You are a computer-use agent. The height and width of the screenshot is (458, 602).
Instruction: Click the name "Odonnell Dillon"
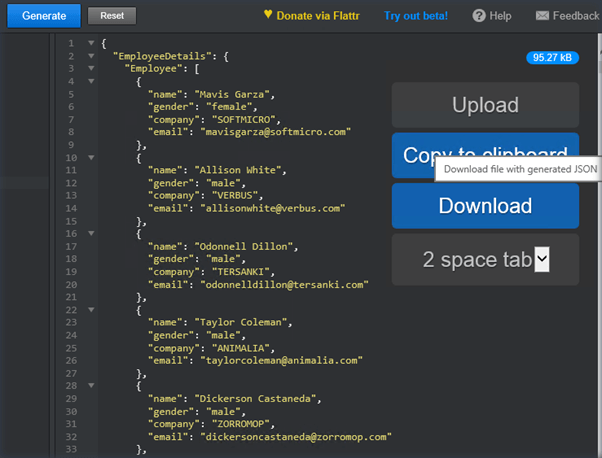tap(243, 246)
